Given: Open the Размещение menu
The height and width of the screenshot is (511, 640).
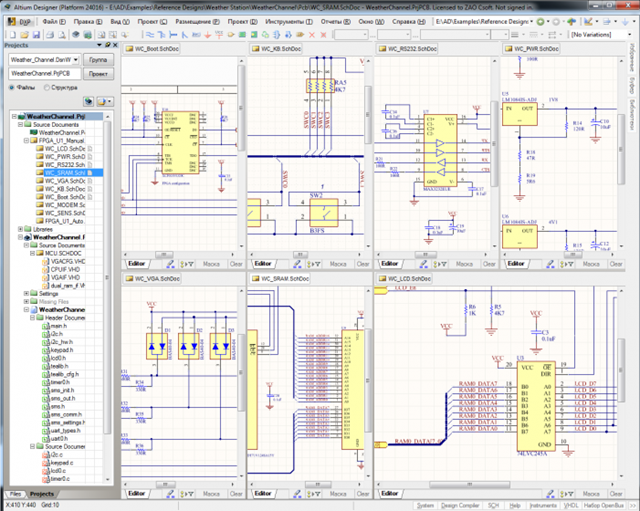Looking at the screenshot, I should click(x=197, y=22).
